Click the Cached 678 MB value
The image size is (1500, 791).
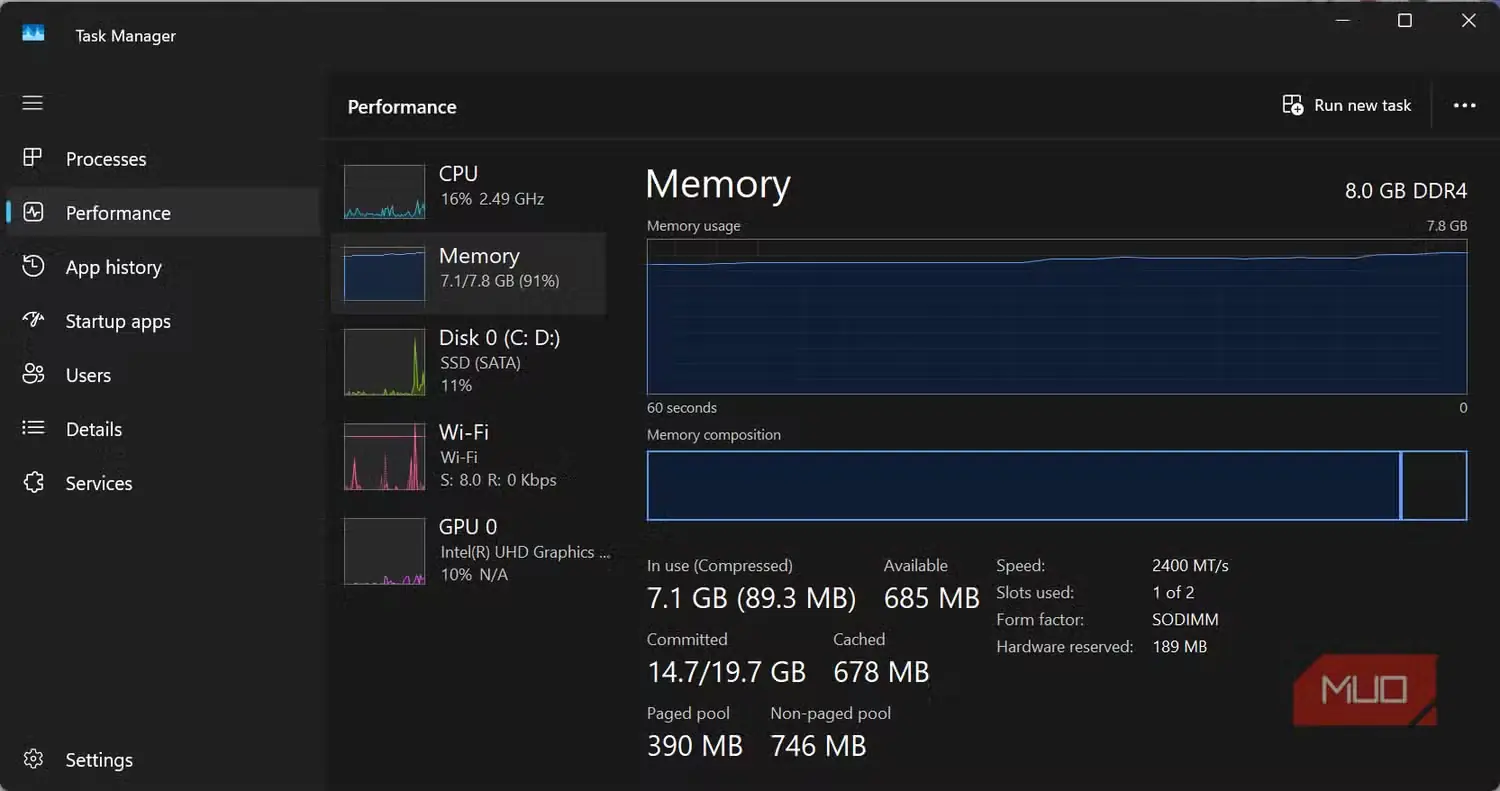click(881, 672)
